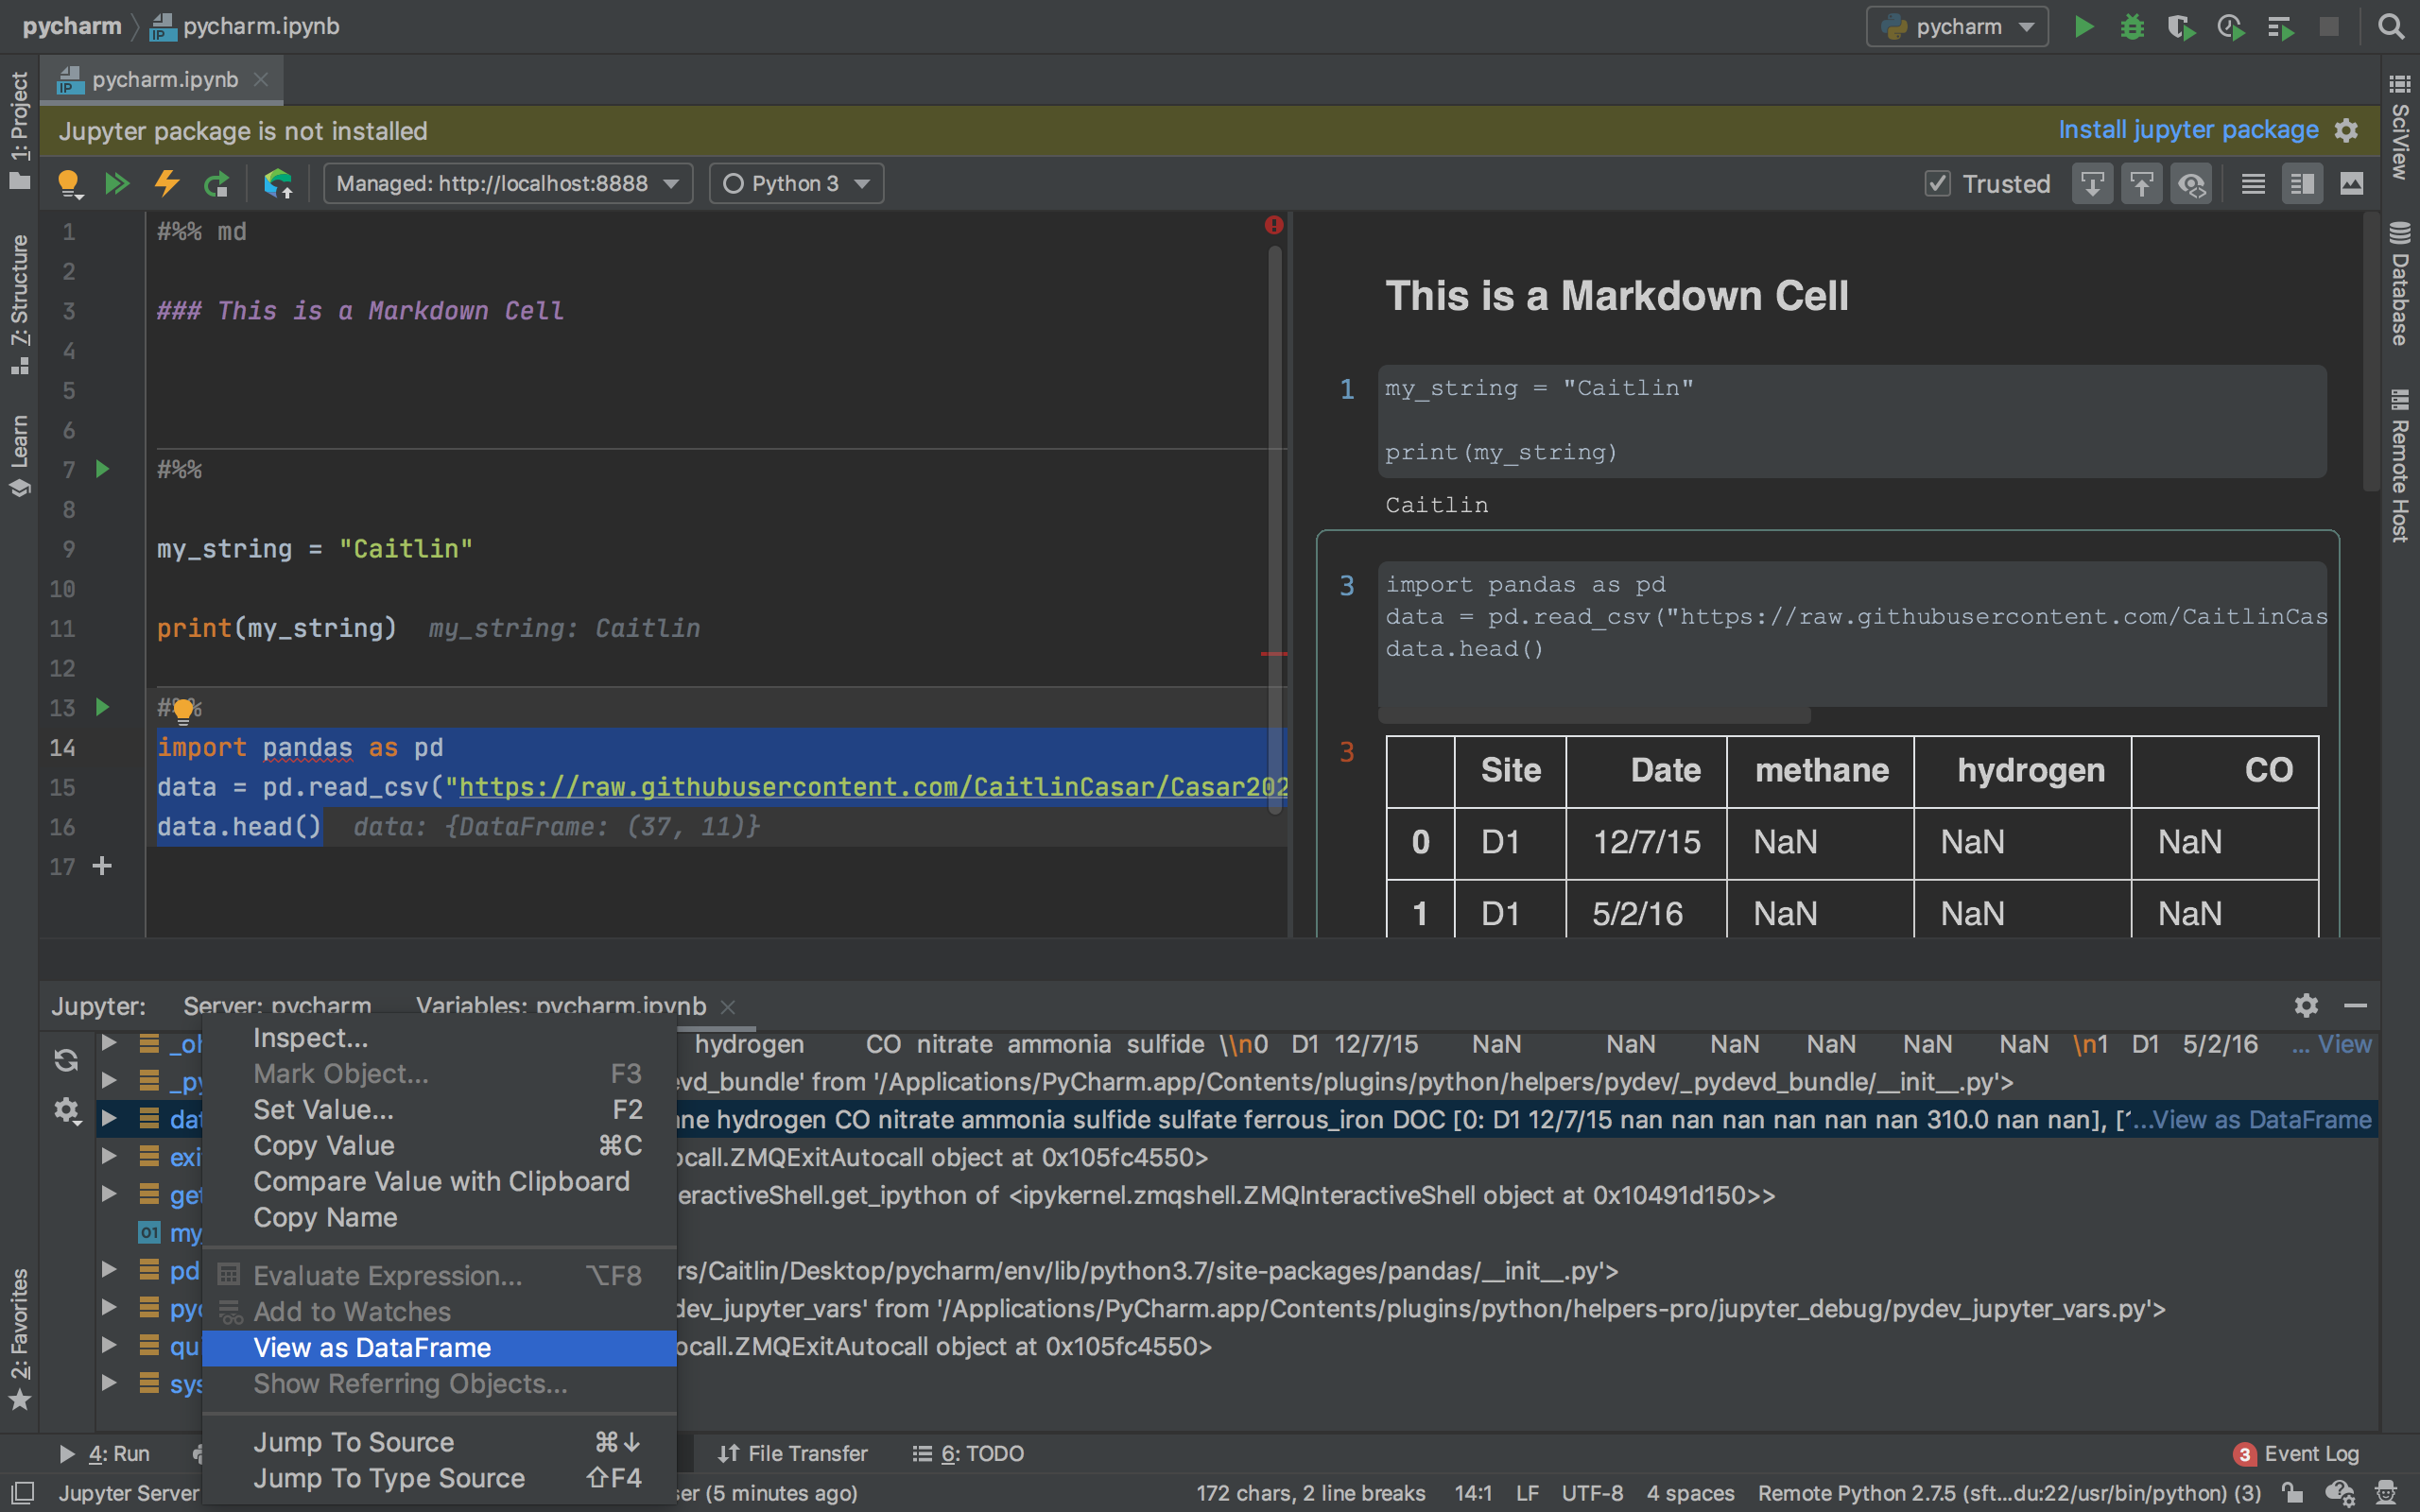Click the lightning bolt interrupt kernel icon
This screenshot has height=1512, width=2420.
[x=167, y=184]
